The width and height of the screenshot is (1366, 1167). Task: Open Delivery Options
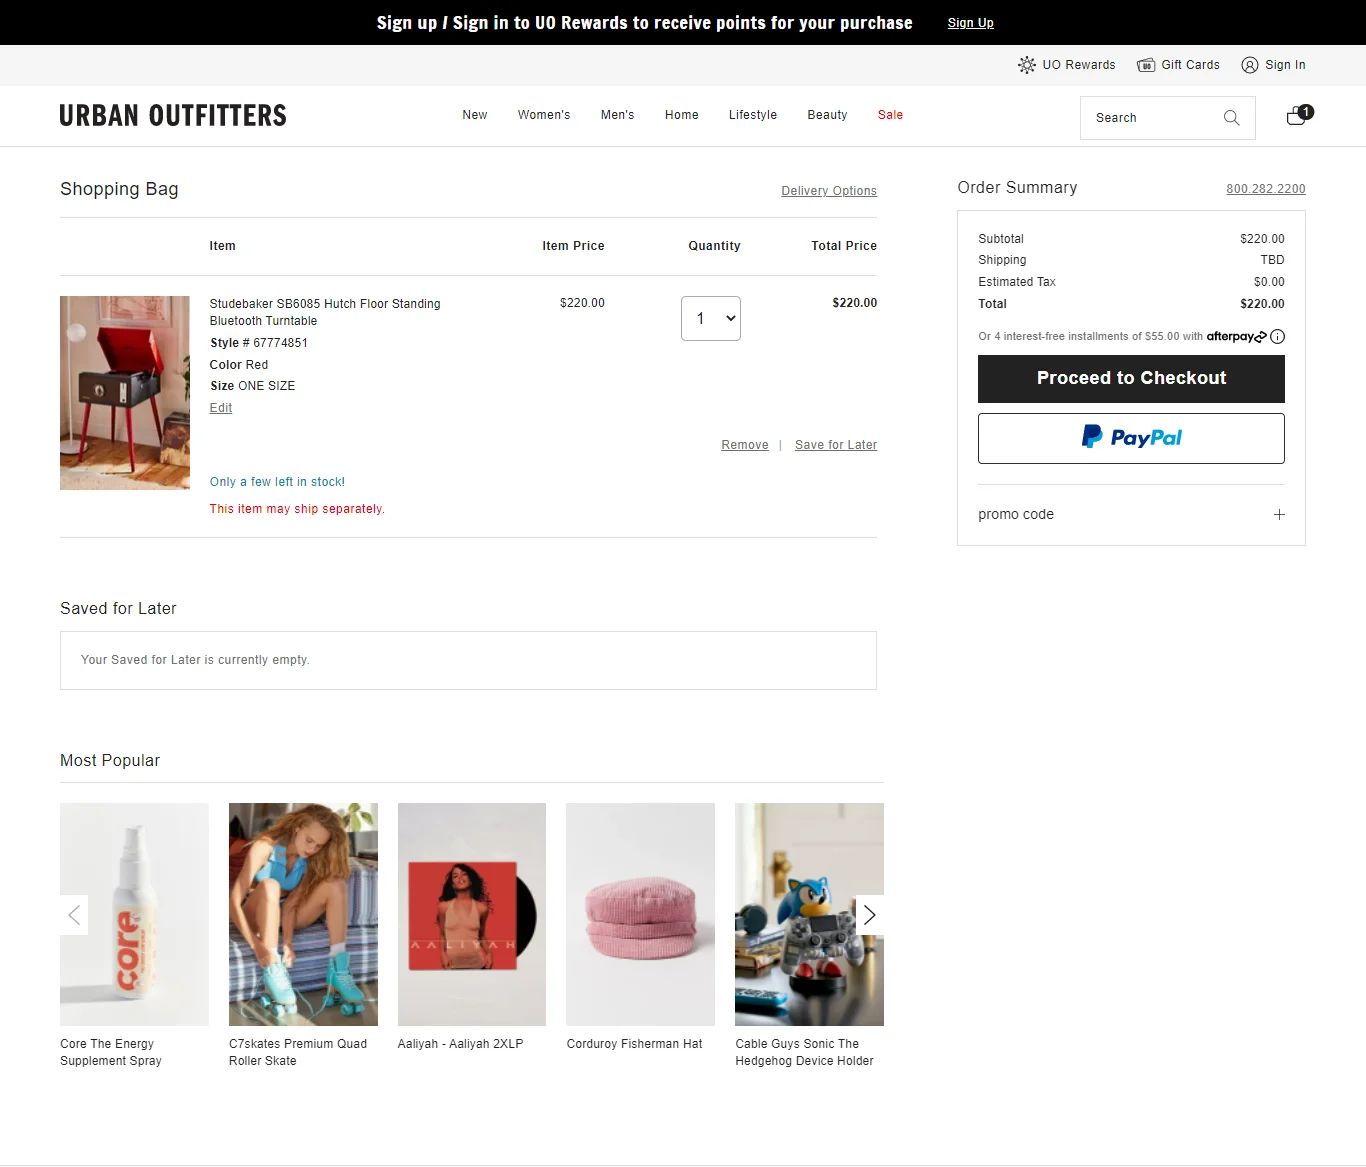tap(828, 190)
